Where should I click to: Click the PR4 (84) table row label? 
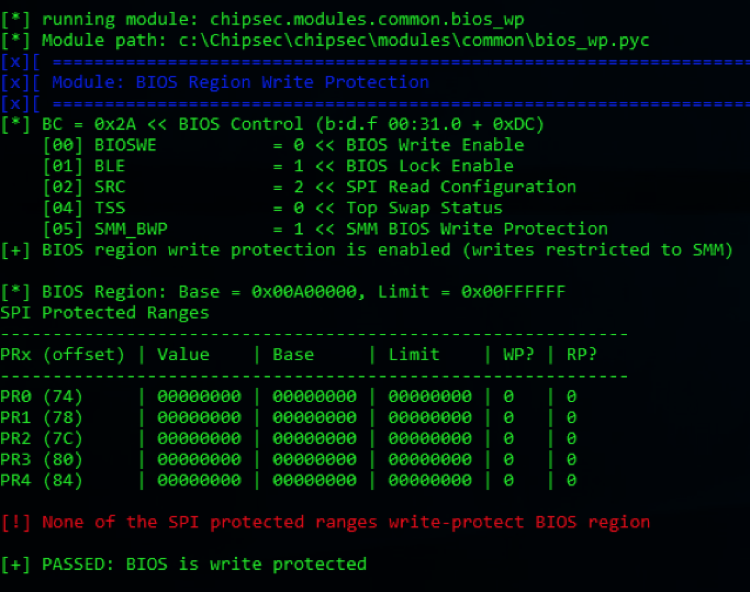tap(42, 480)
